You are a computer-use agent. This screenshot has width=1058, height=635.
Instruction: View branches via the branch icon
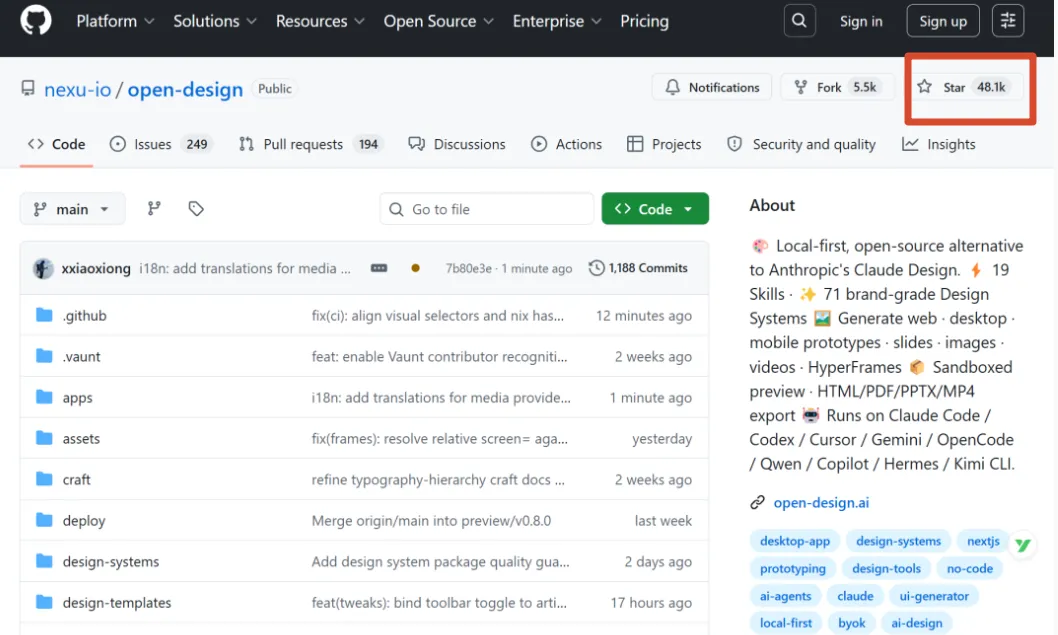click(155, 209)
